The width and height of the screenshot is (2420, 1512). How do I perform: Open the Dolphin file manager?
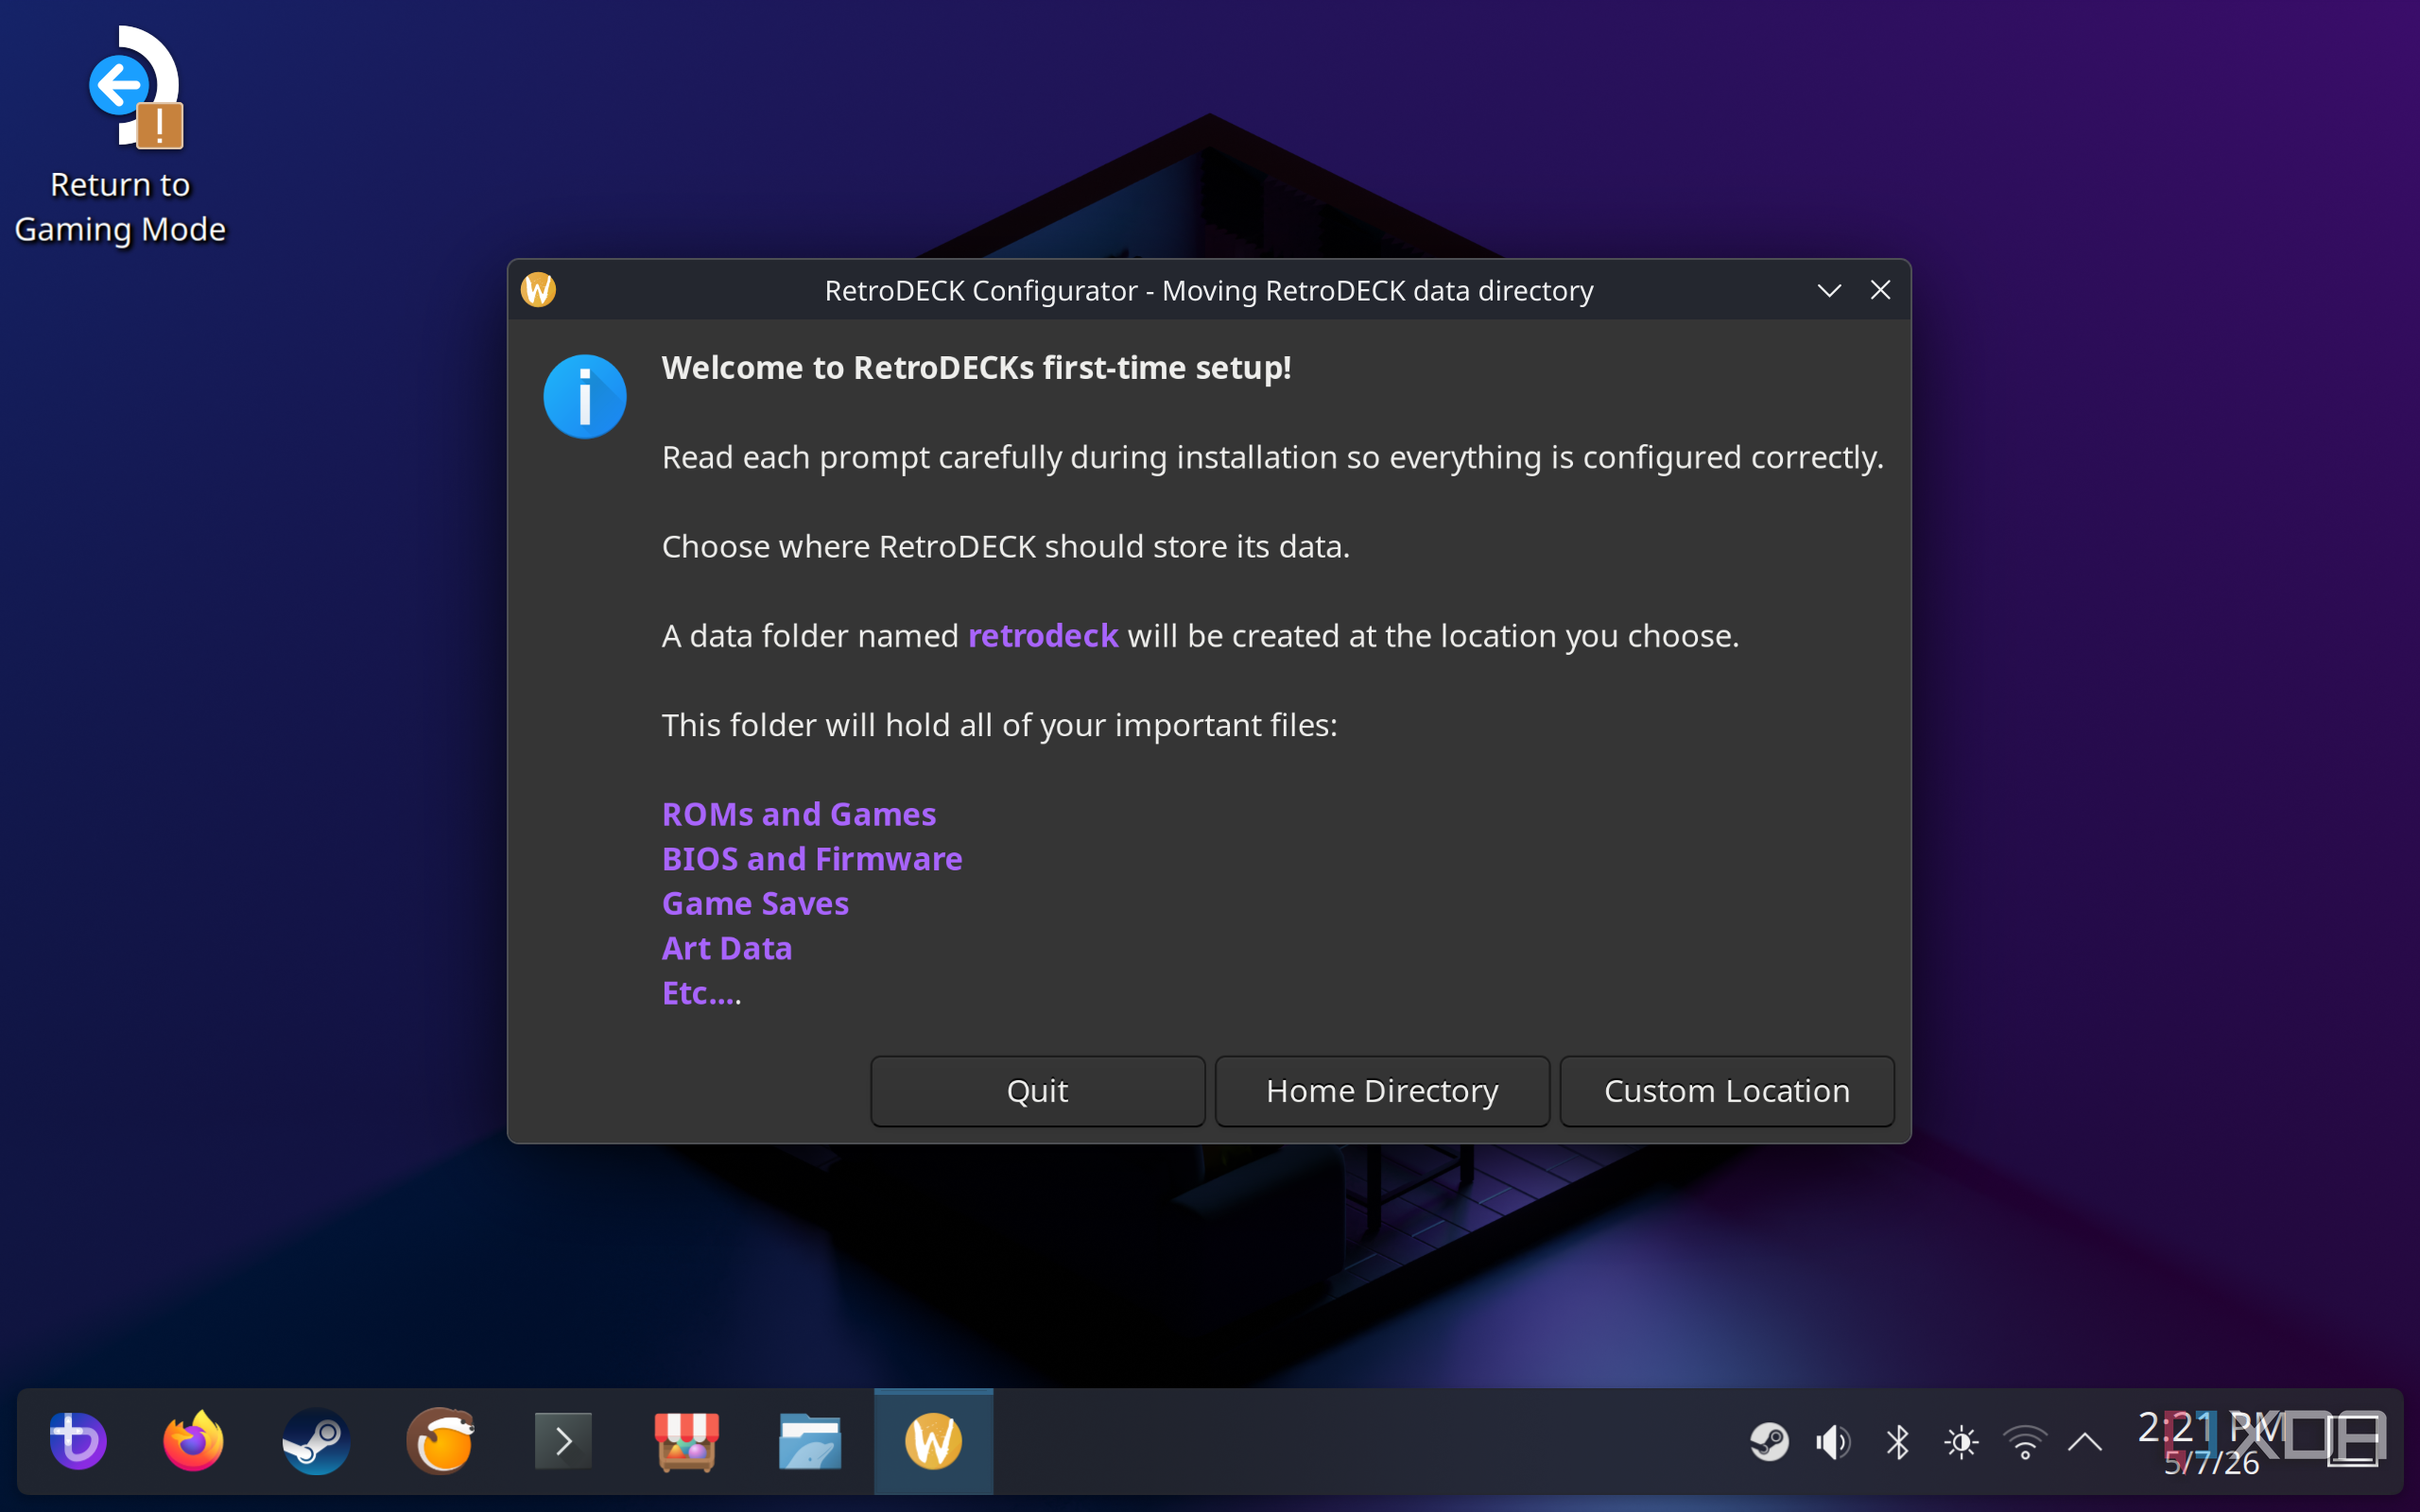tap(809, 1441)
